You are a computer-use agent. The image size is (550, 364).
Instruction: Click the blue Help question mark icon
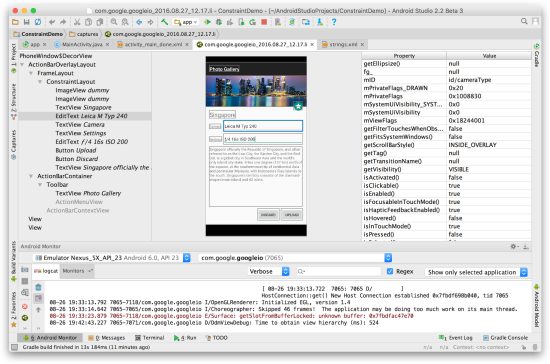click(x=334, y=22)
